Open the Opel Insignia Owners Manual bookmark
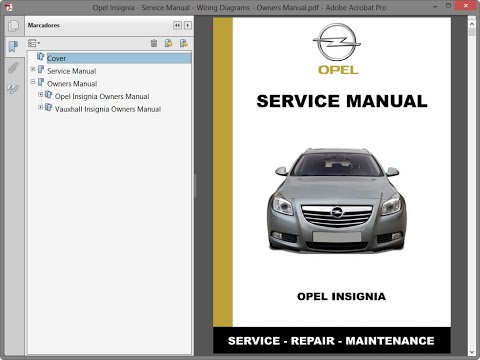Image resolution: width=480 pixels, height=360 pixels. point(102,96)
